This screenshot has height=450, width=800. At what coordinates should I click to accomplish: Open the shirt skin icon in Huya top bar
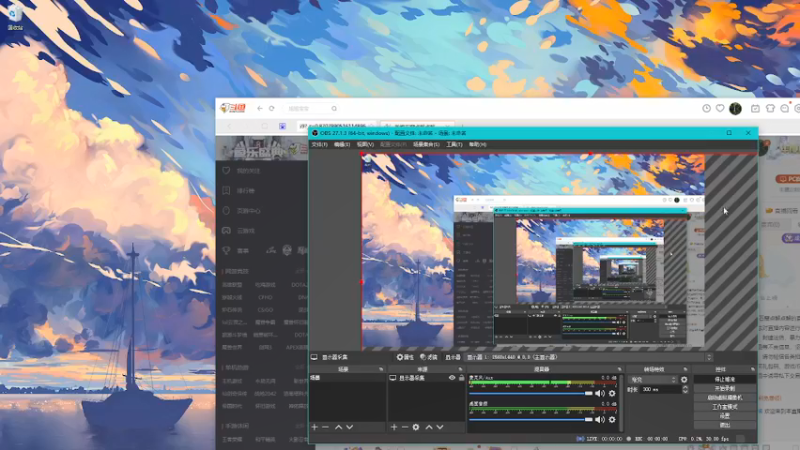(x=770, y=108)
